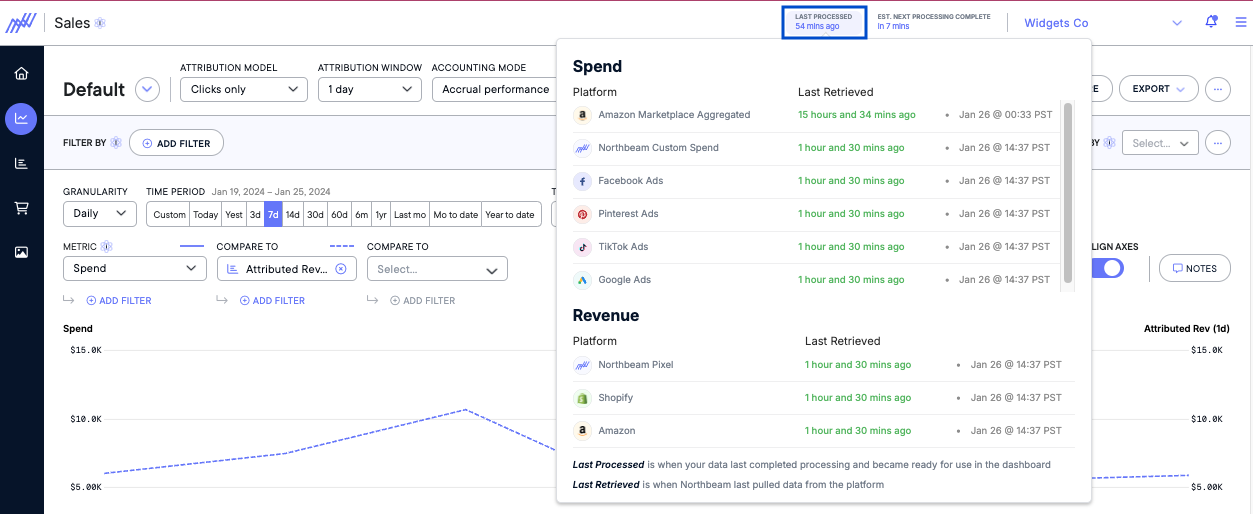Click ADD FILTER button beside FILTER BY
The height and width of the screenshot is (514, 1253).
[x=176, y=143]
